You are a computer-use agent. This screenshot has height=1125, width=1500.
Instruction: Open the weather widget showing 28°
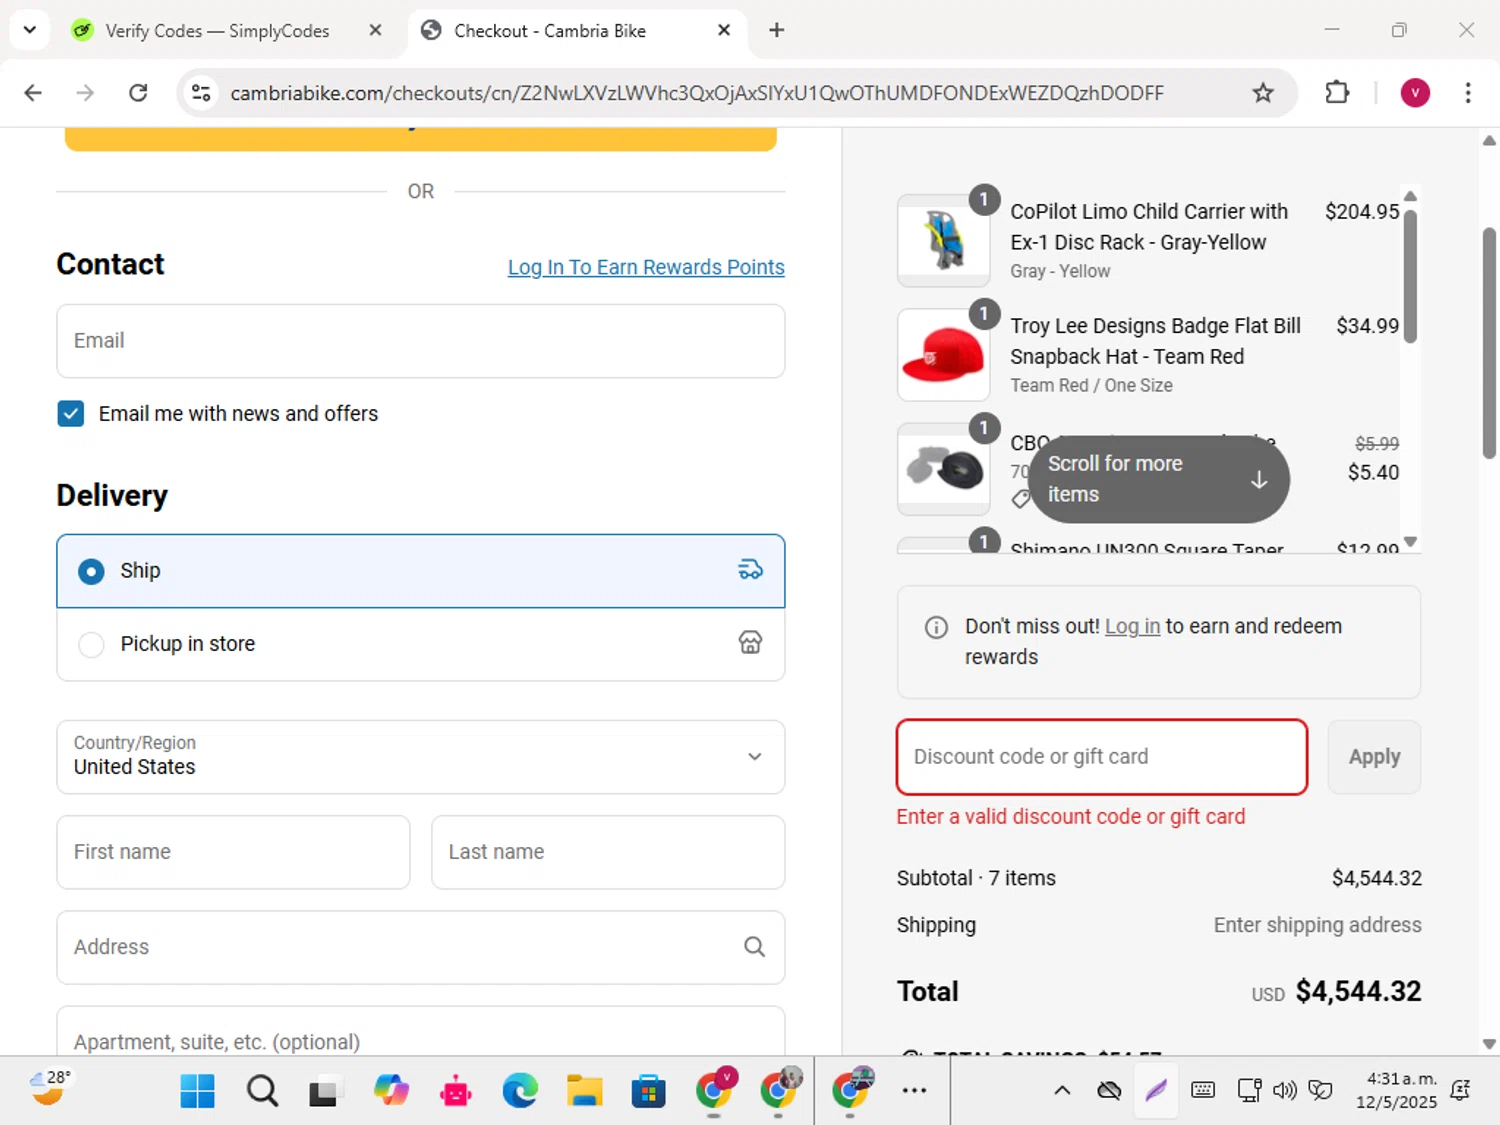50,1088
